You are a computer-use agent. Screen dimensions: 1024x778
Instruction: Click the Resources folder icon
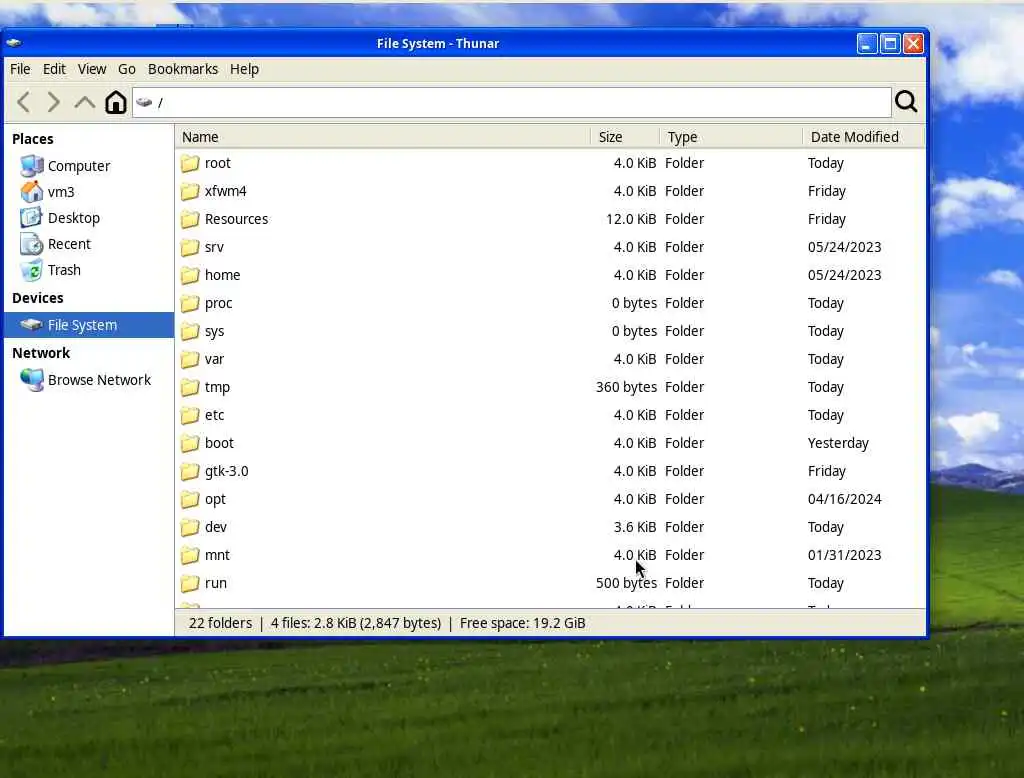pos(190,219)
